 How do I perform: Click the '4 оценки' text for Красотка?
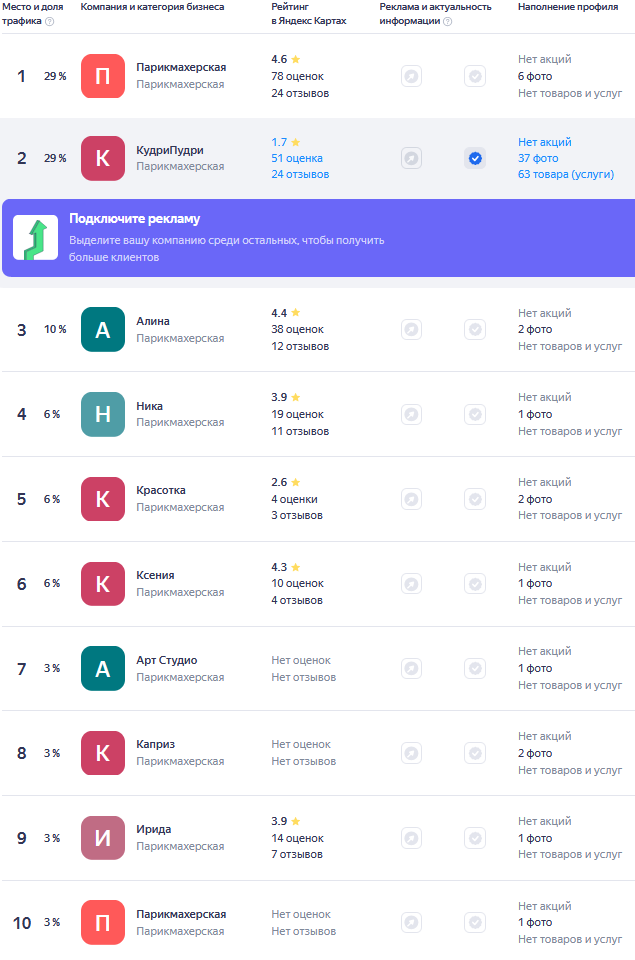295,499
